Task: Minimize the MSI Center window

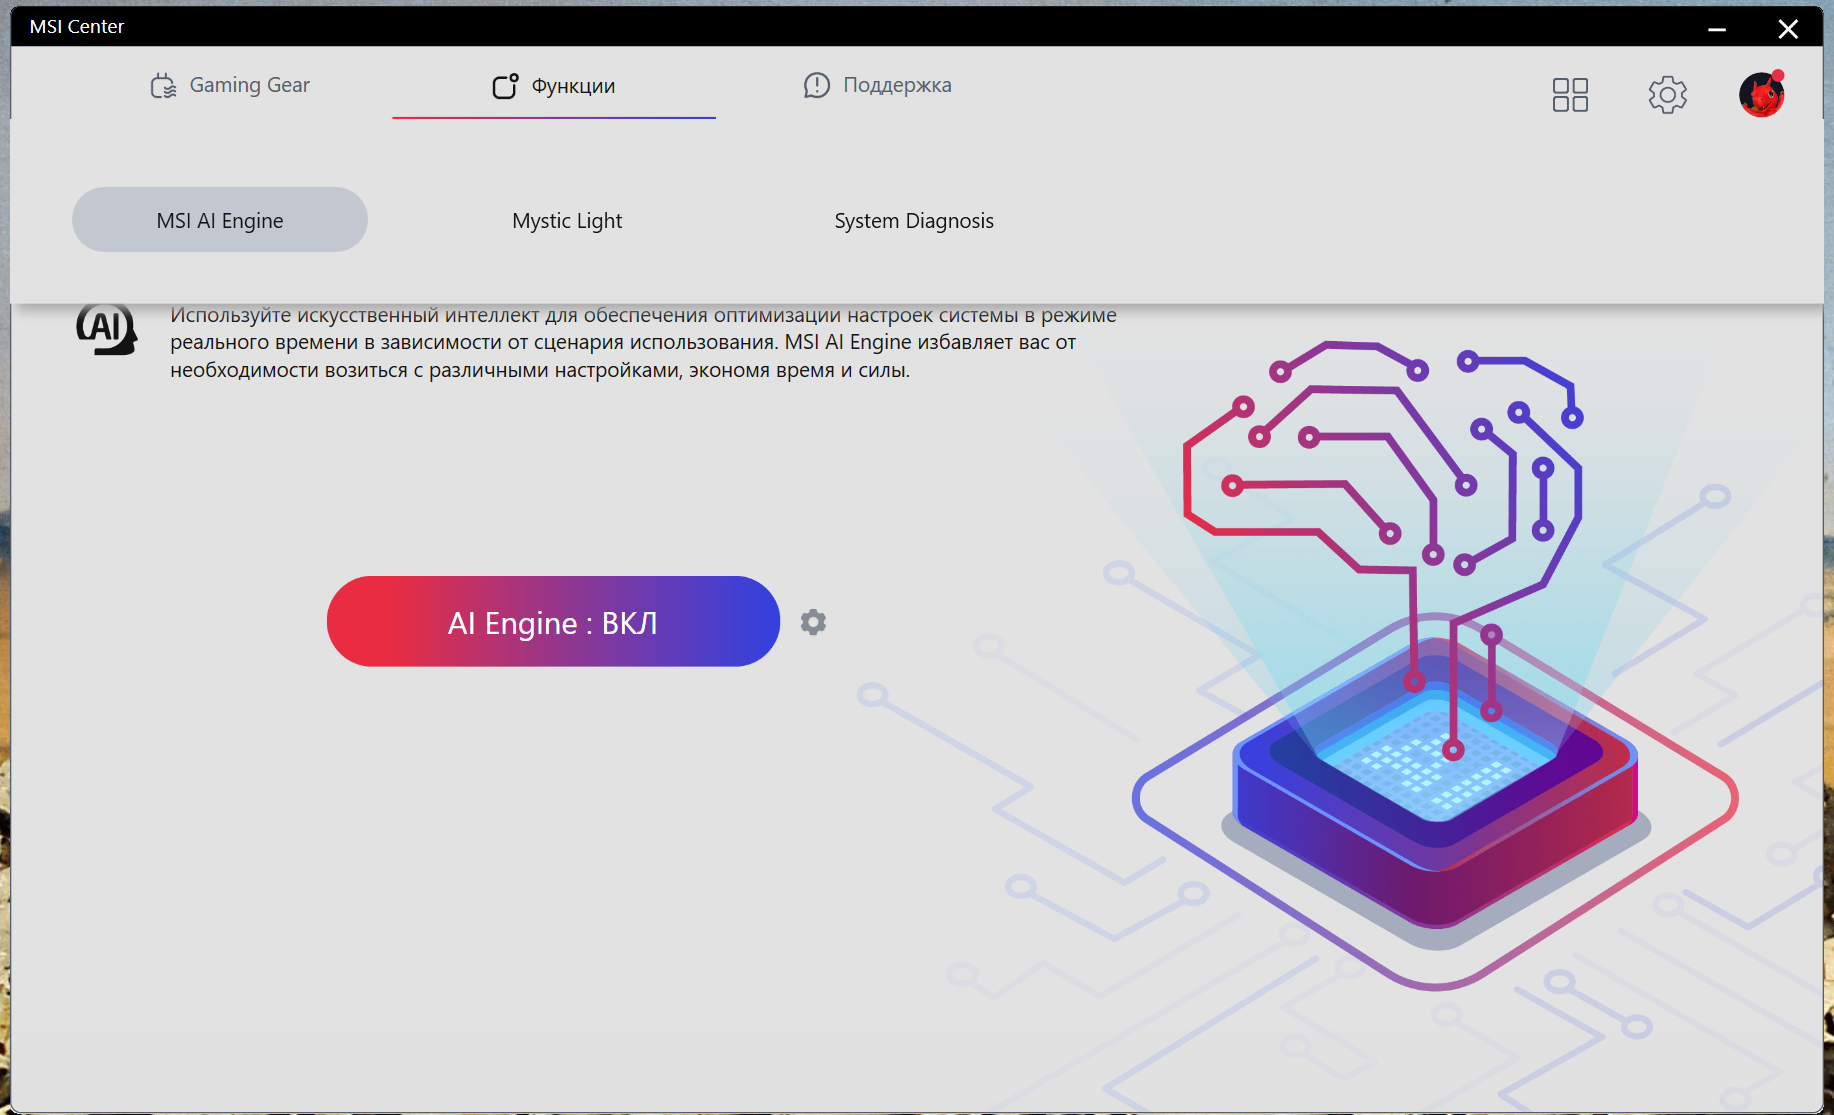Action: click(x=1717, y=29)
